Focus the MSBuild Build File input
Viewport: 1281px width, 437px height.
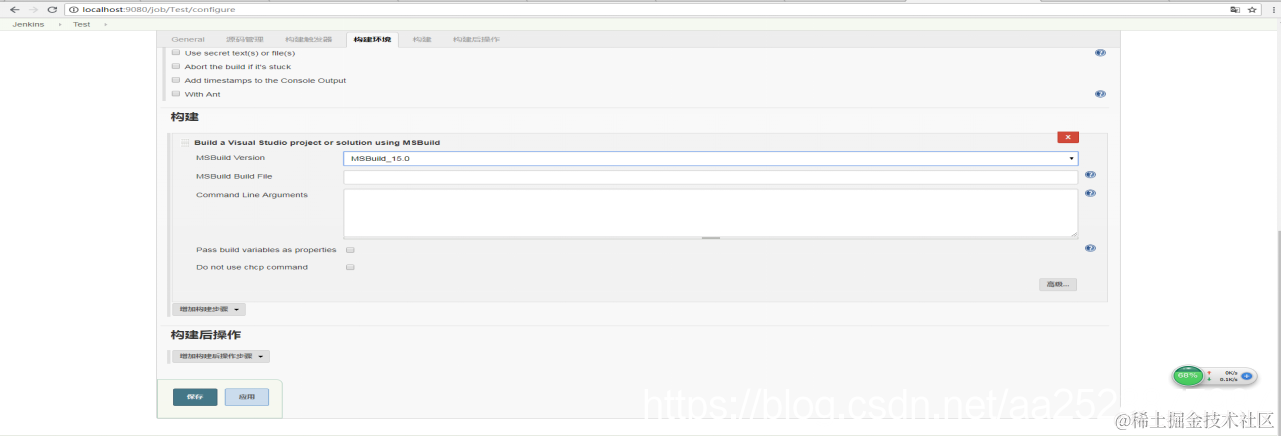click(711, 177)
